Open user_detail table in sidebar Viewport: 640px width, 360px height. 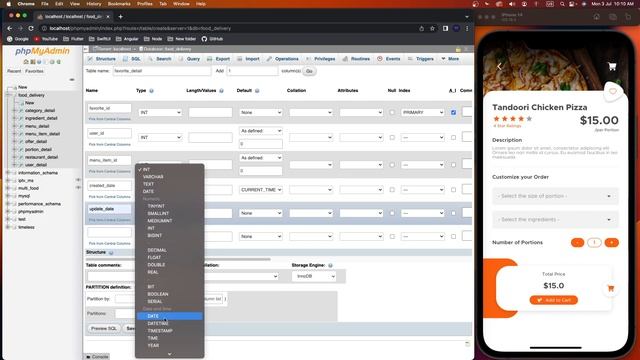click(36, 165)
